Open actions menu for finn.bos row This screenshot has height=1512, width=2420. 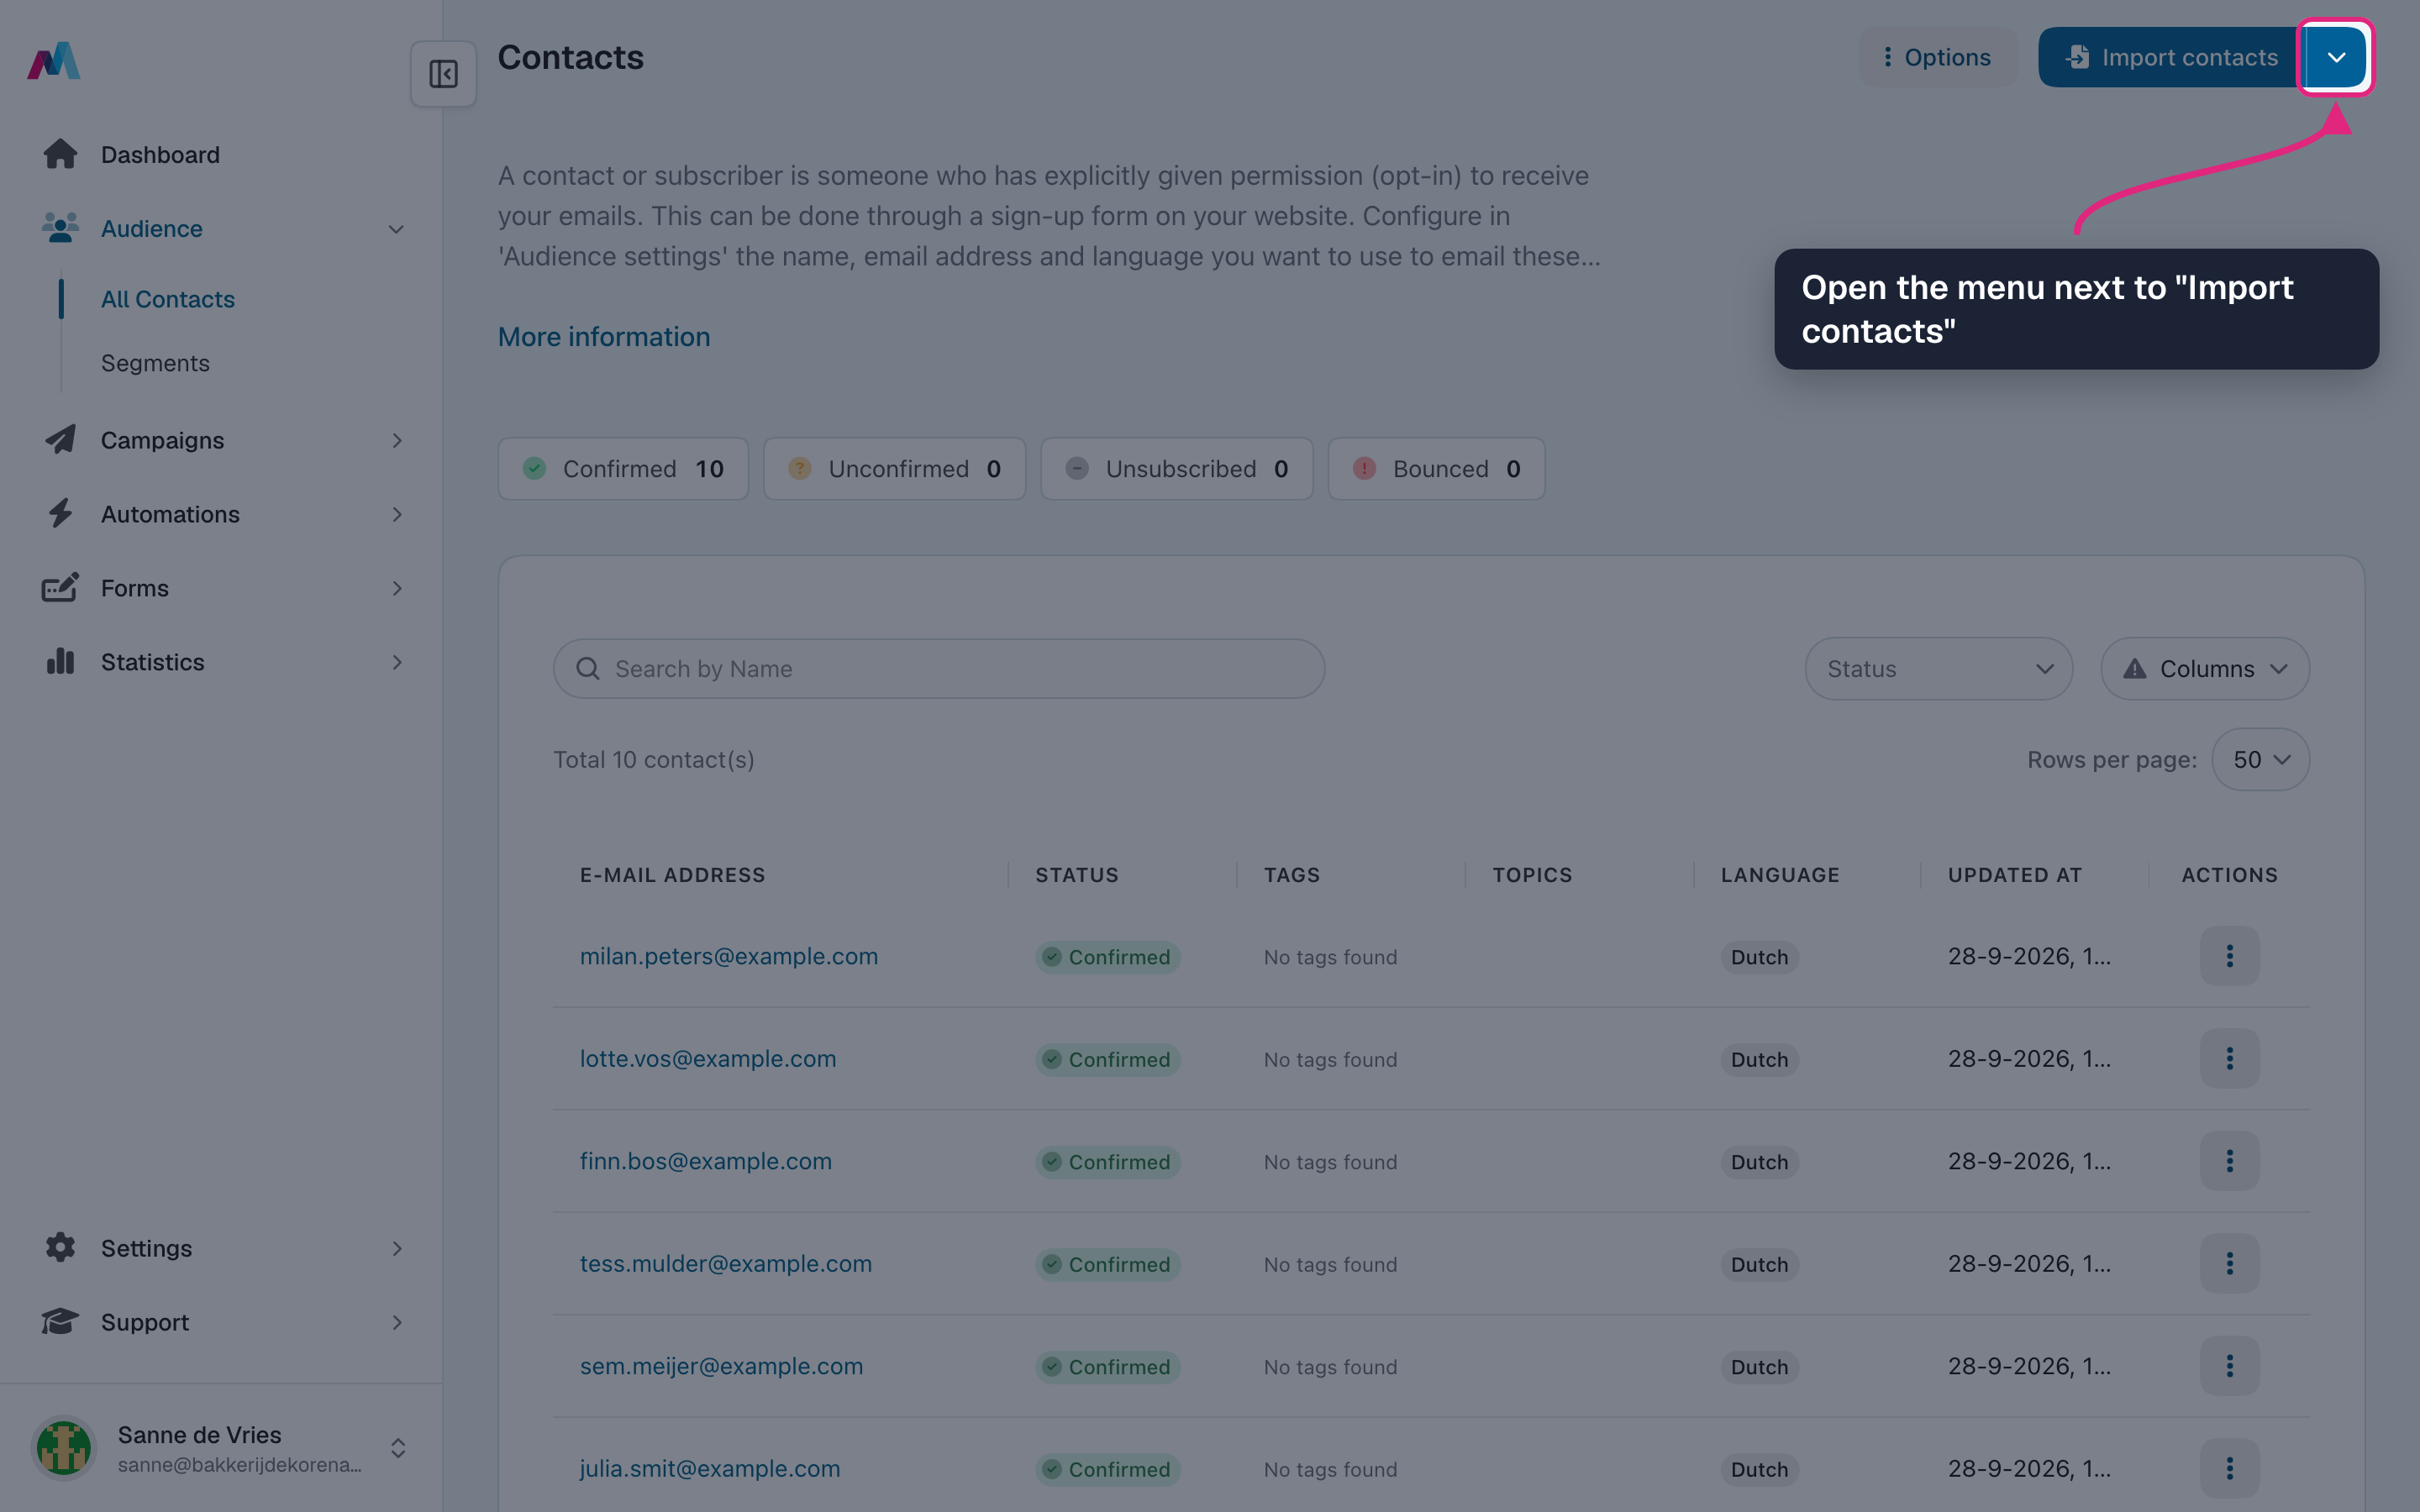pyautogui.click(x=2229, y=1161)
